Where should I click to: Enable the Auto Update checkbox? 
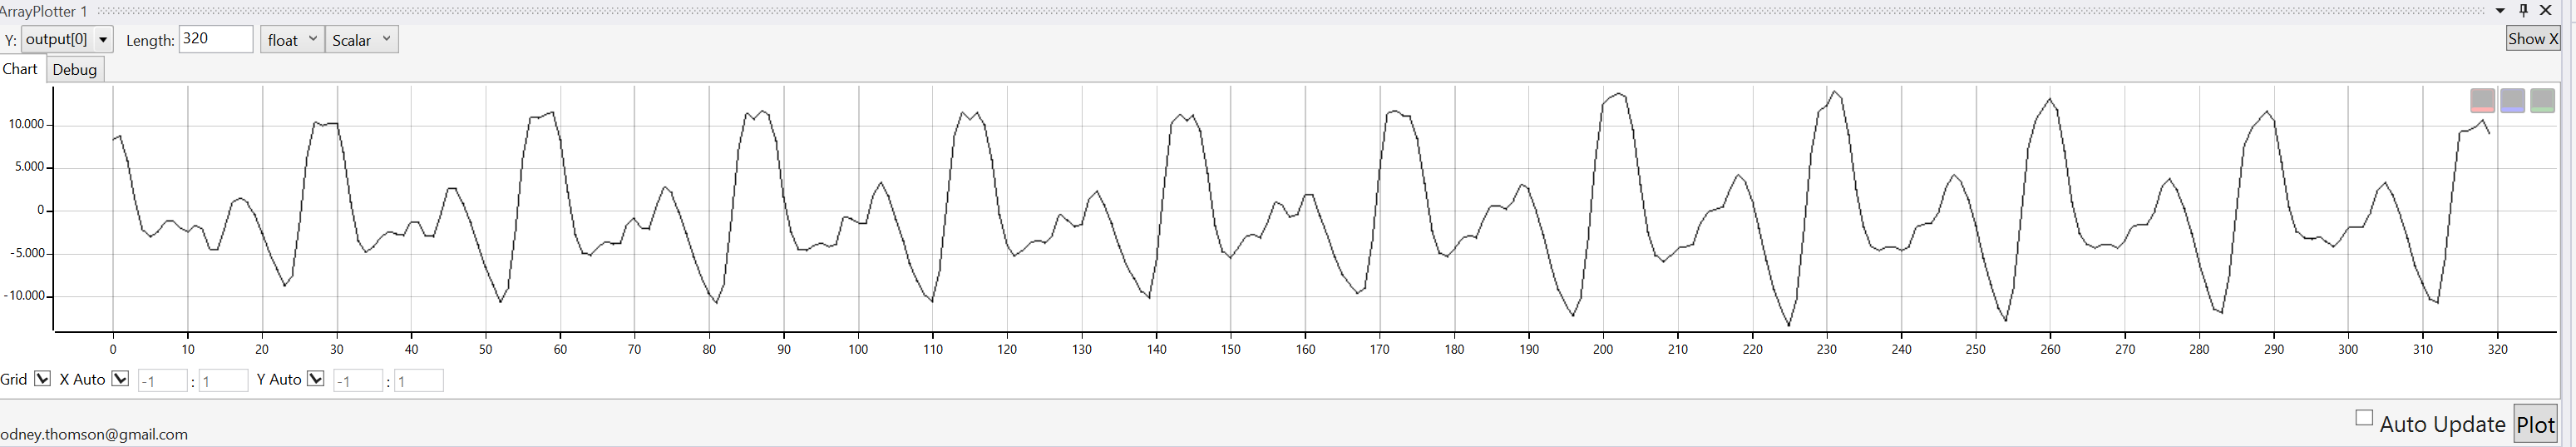pos(2364,418)
